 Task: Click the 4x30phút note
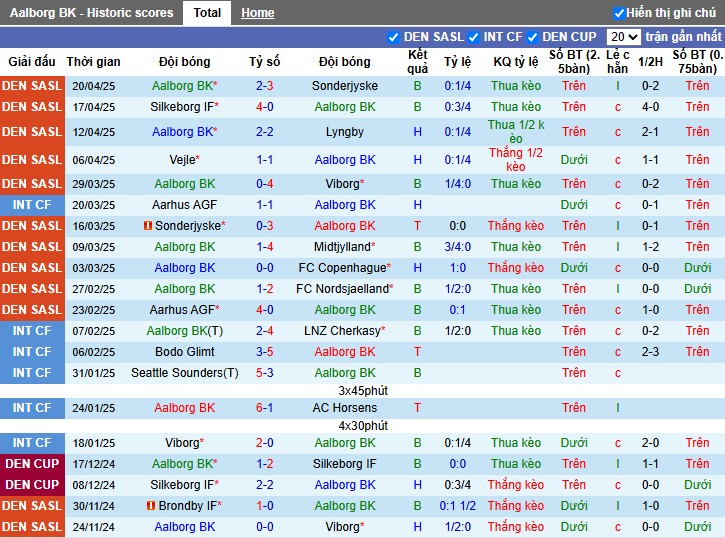[x=363, y=426]
